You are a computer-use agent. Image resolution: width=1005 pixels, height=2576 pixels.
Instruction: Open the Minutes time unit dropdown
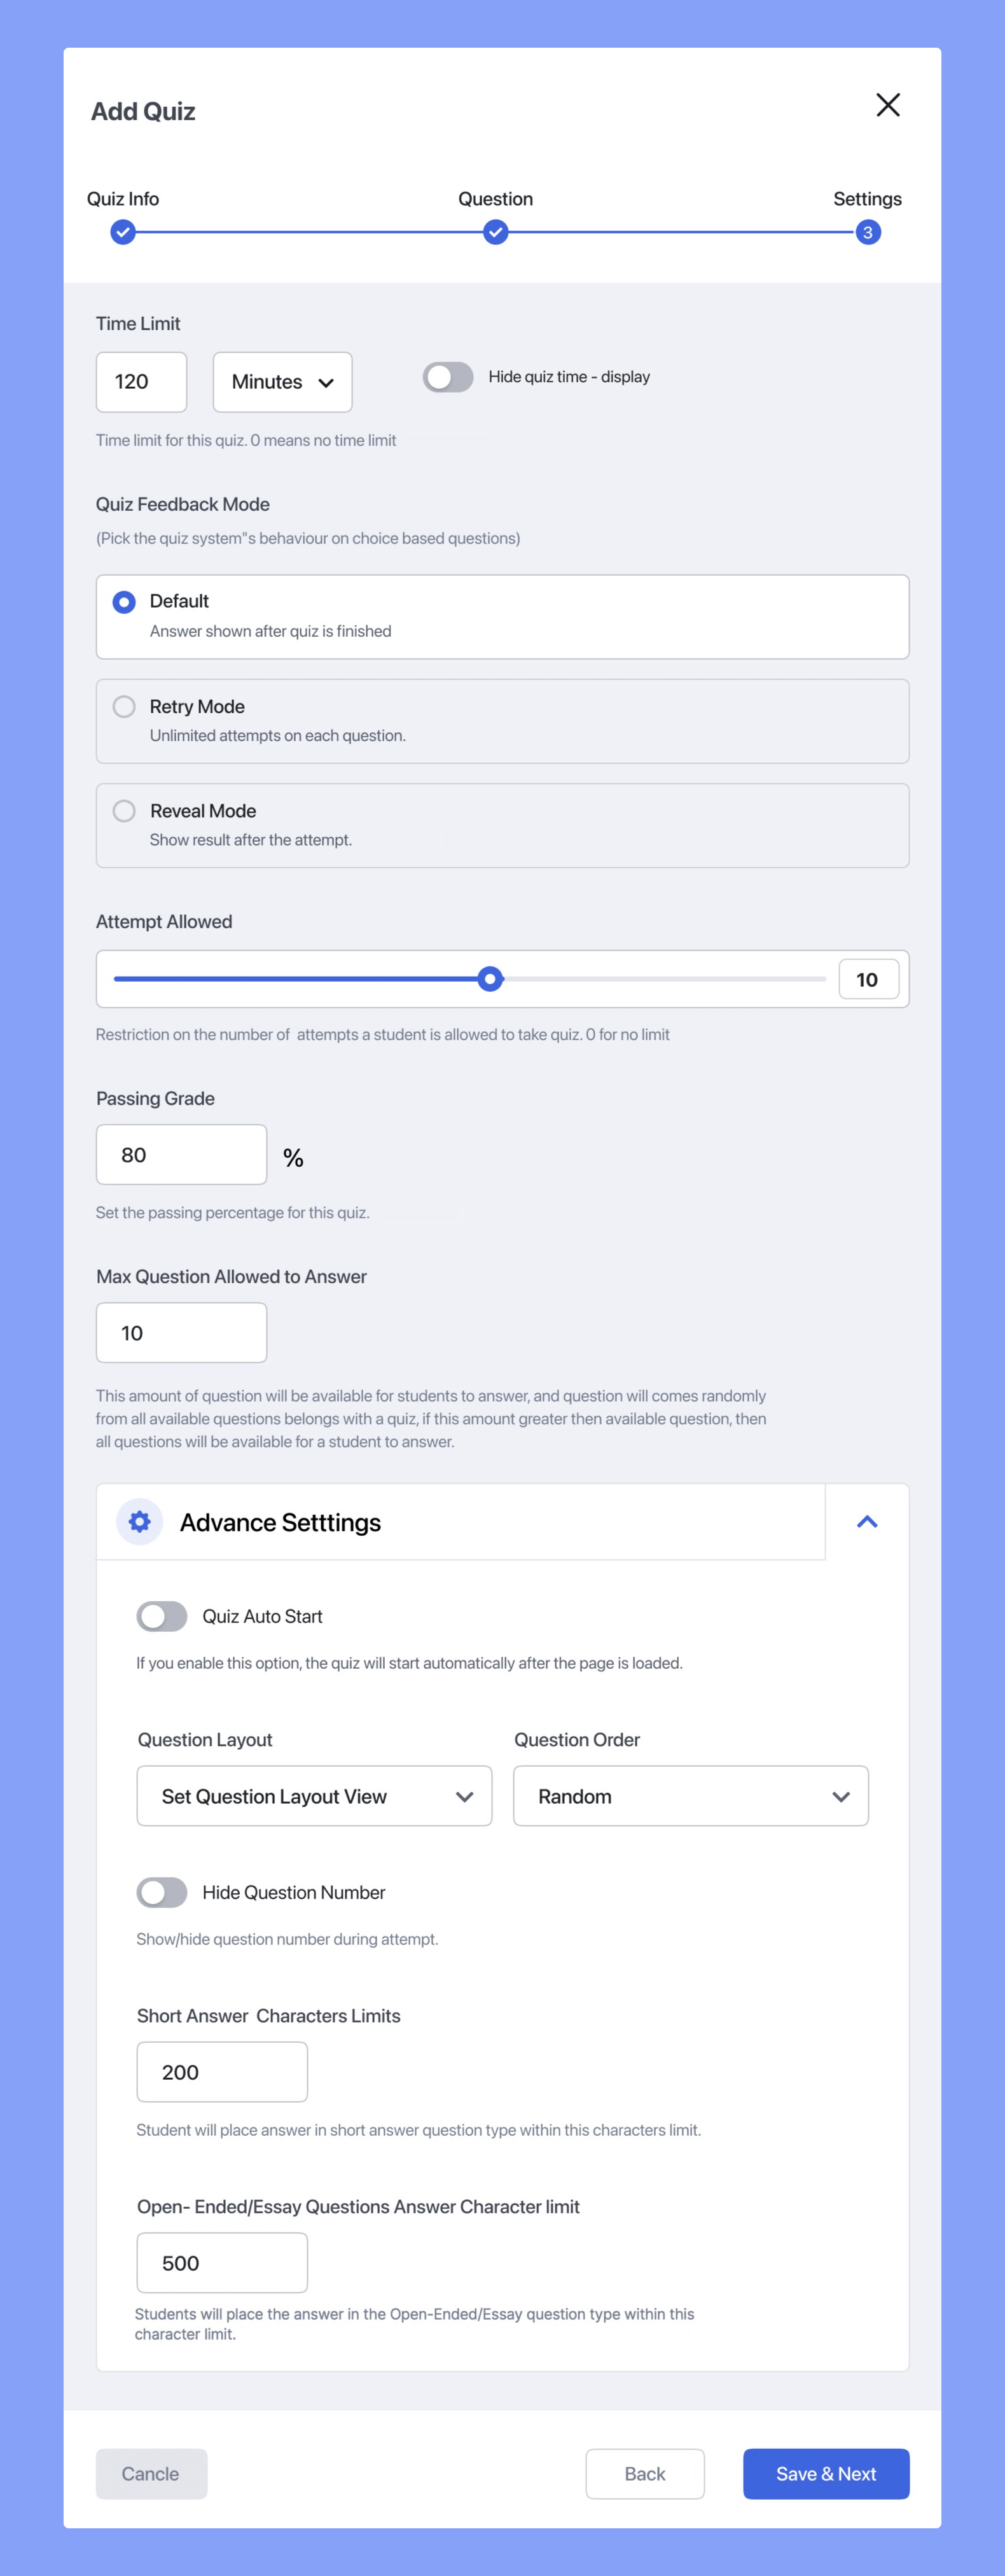tap(282, 382)
